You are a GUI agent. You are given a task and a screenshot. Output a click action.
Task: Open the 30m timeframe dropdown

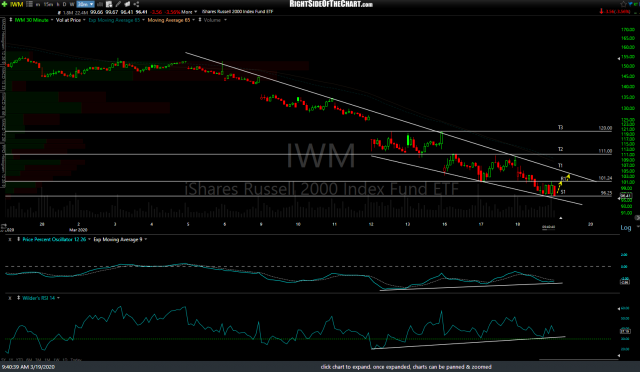pos(85,4)
